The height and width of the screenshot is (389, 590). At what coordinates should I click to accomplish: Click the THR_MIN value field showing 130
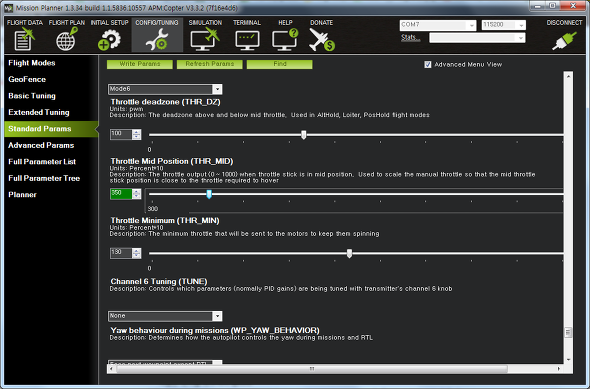pos(121,253)
